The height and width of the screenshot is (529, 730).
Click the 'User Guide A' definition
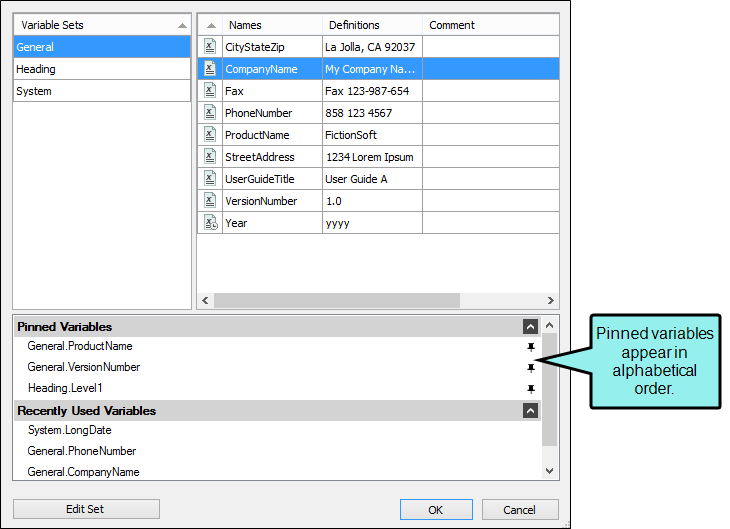click(x=356, y=179)
